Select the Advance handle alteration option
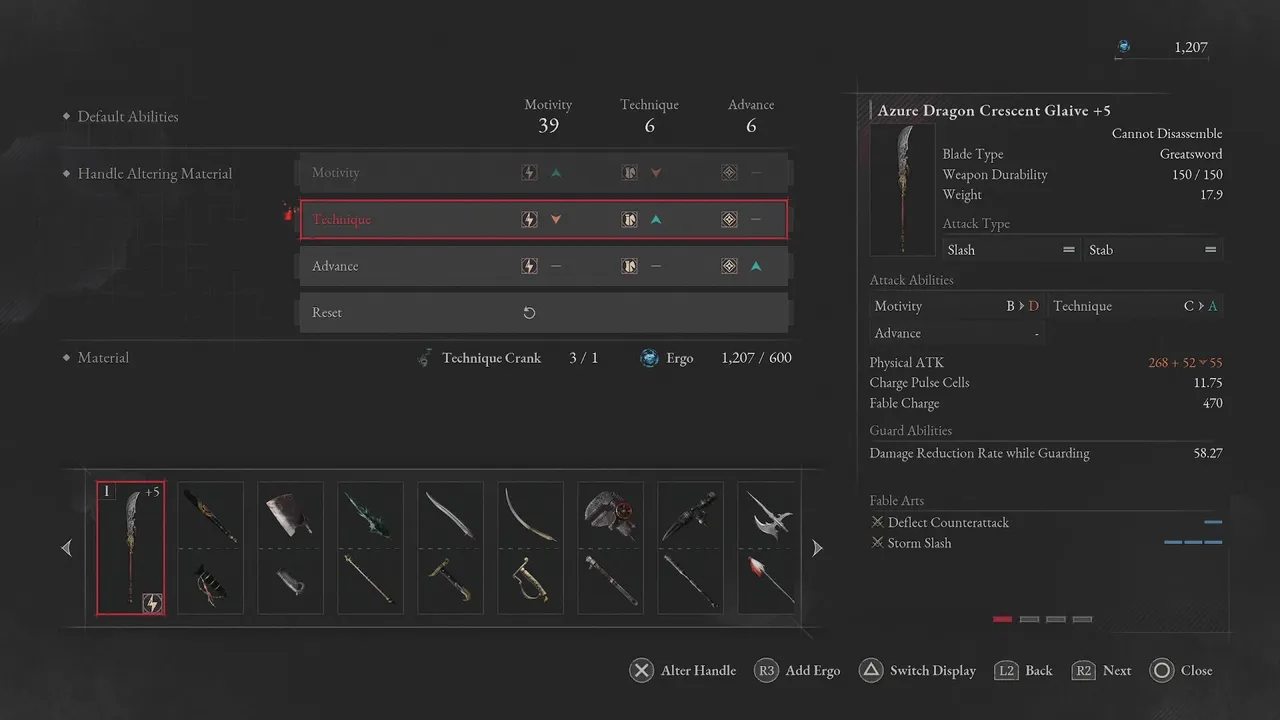This screenshot has width=1280, height=720. (x=545, y=266)
